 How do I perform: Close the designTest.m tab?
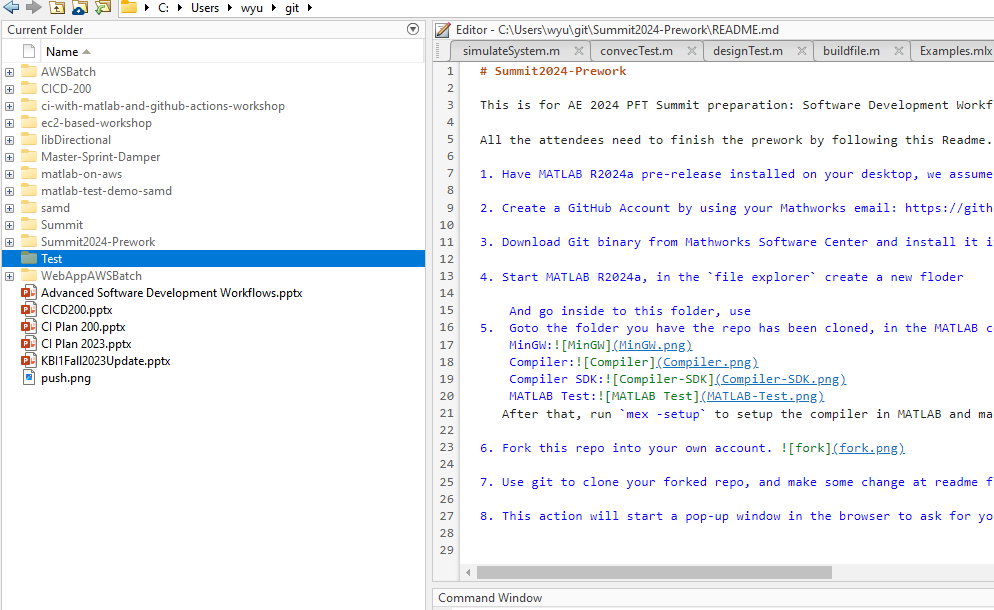[802, 51]
